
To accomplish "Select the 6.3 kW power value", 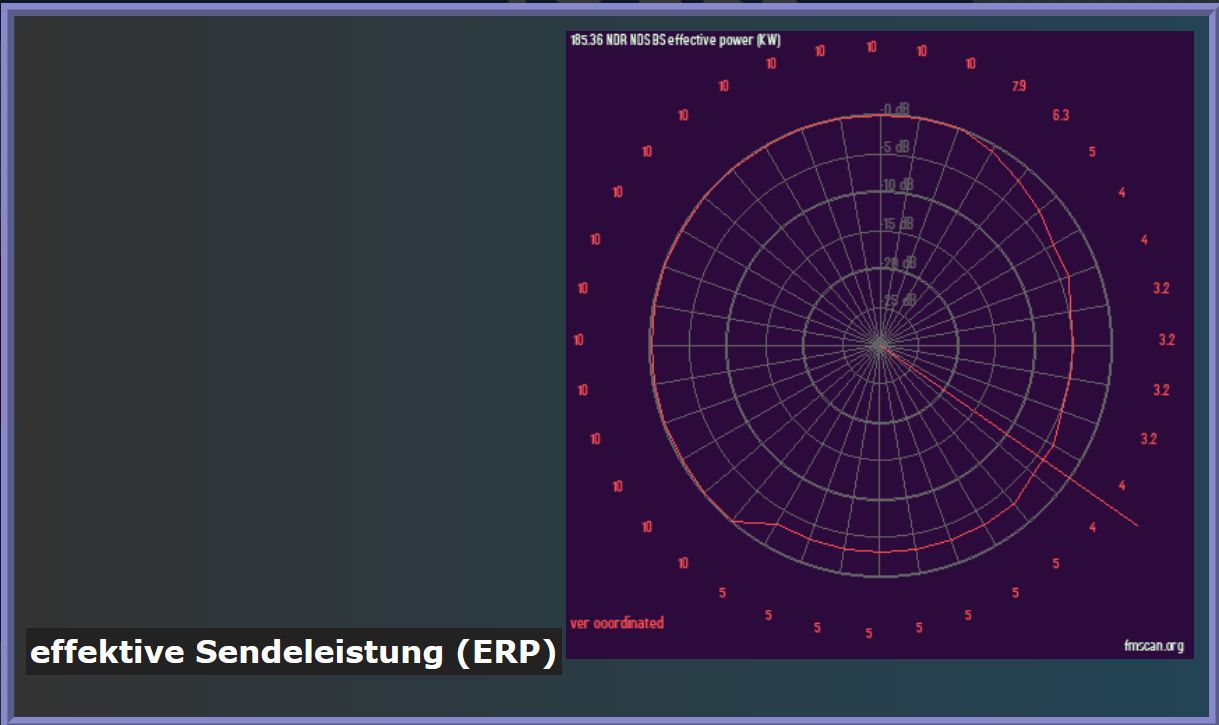I will (1060, 115).
